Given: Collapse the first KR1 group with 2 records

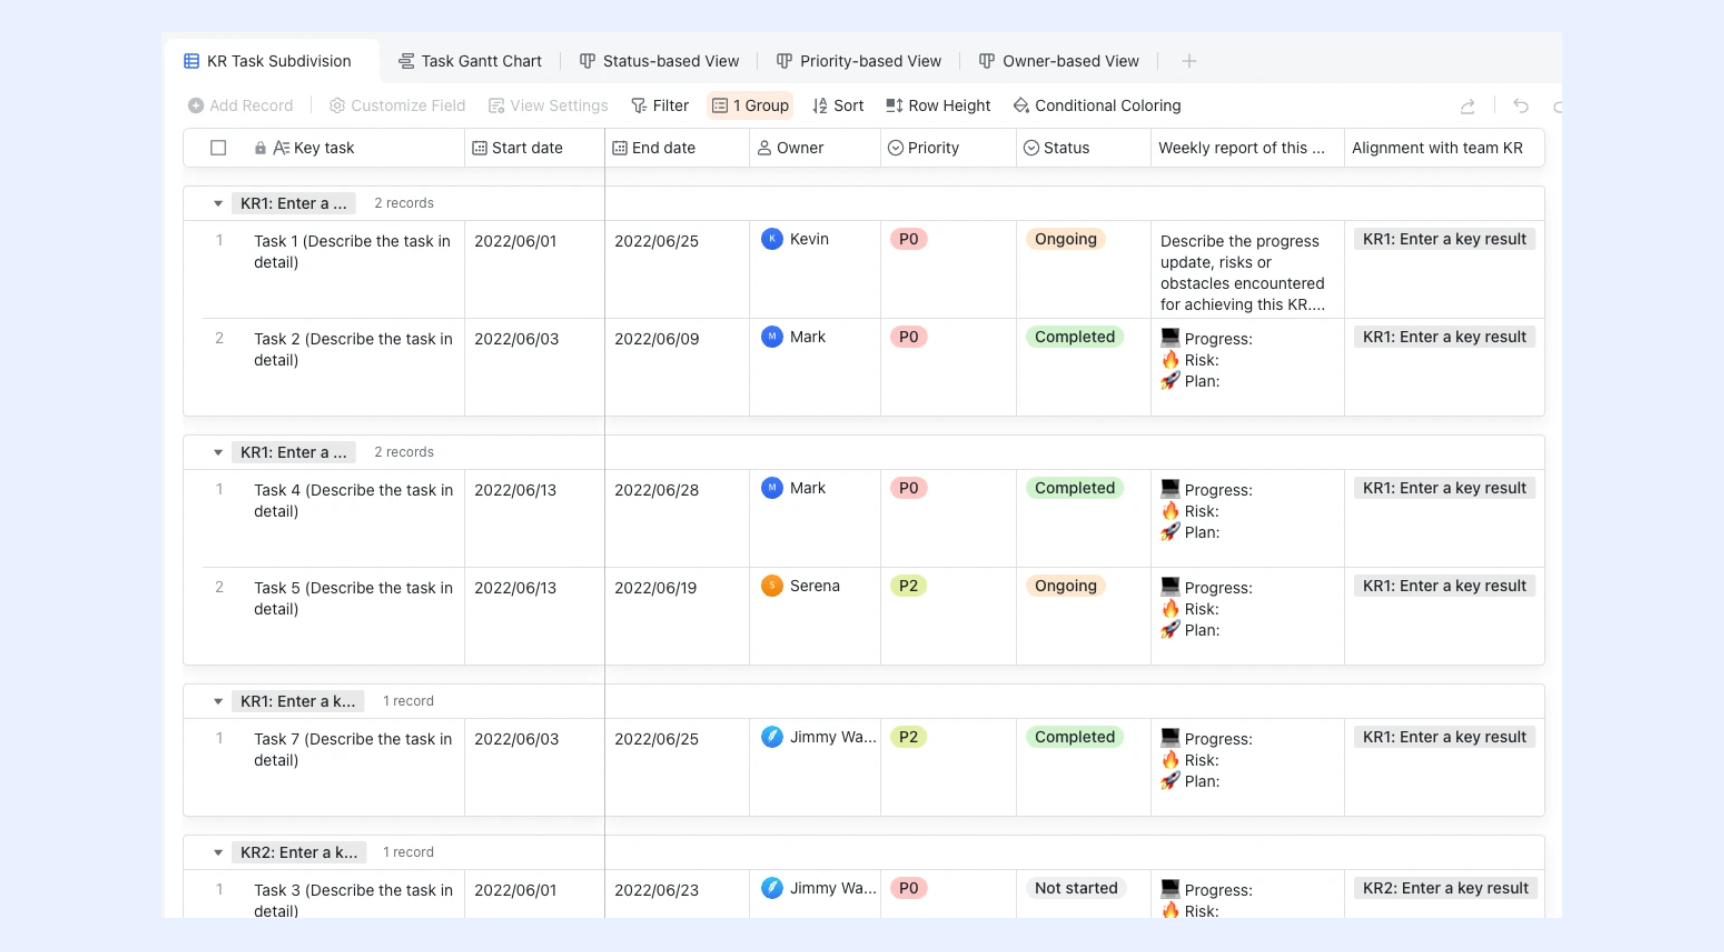Looking at the screenshot, I should [218, 203].
